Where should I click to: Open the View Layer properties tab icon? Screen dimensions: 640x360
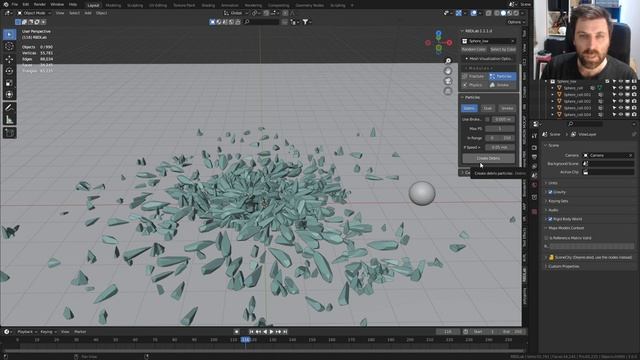[x=535, y=166]
